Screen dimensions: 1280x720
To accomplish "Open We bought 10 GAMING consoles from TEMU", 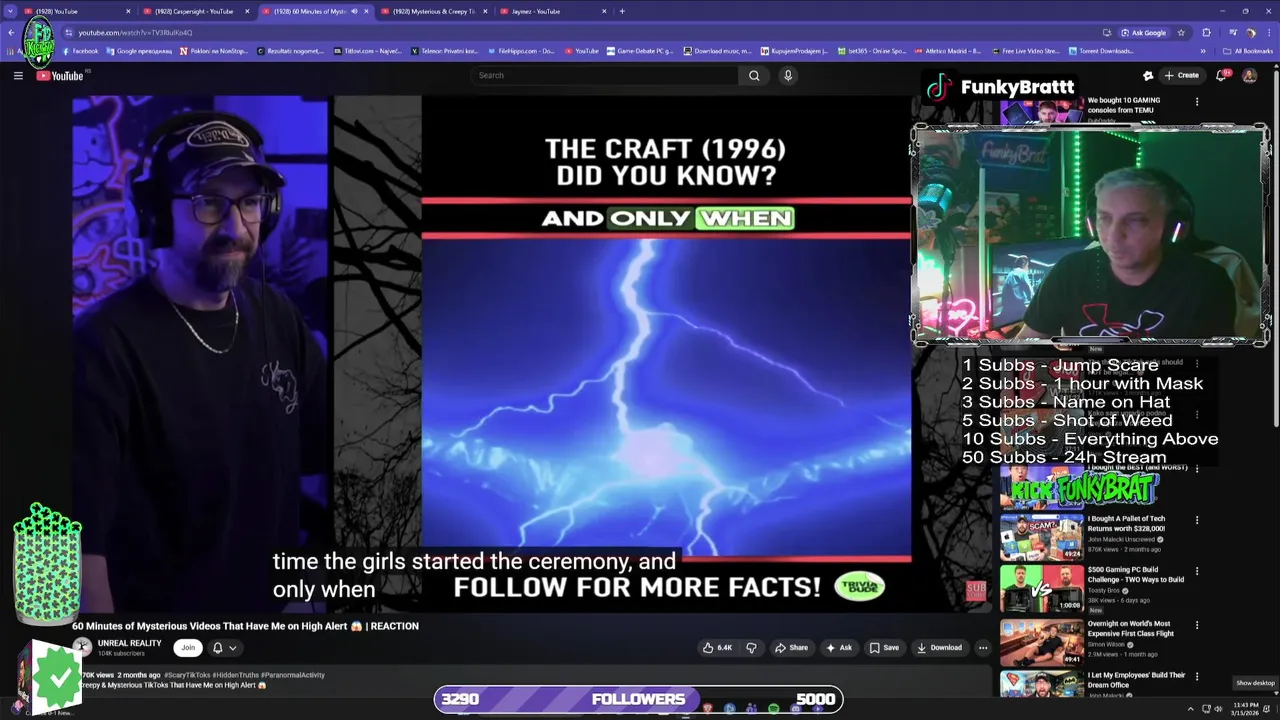I will pyautogui.click(x=1124, y=105).
